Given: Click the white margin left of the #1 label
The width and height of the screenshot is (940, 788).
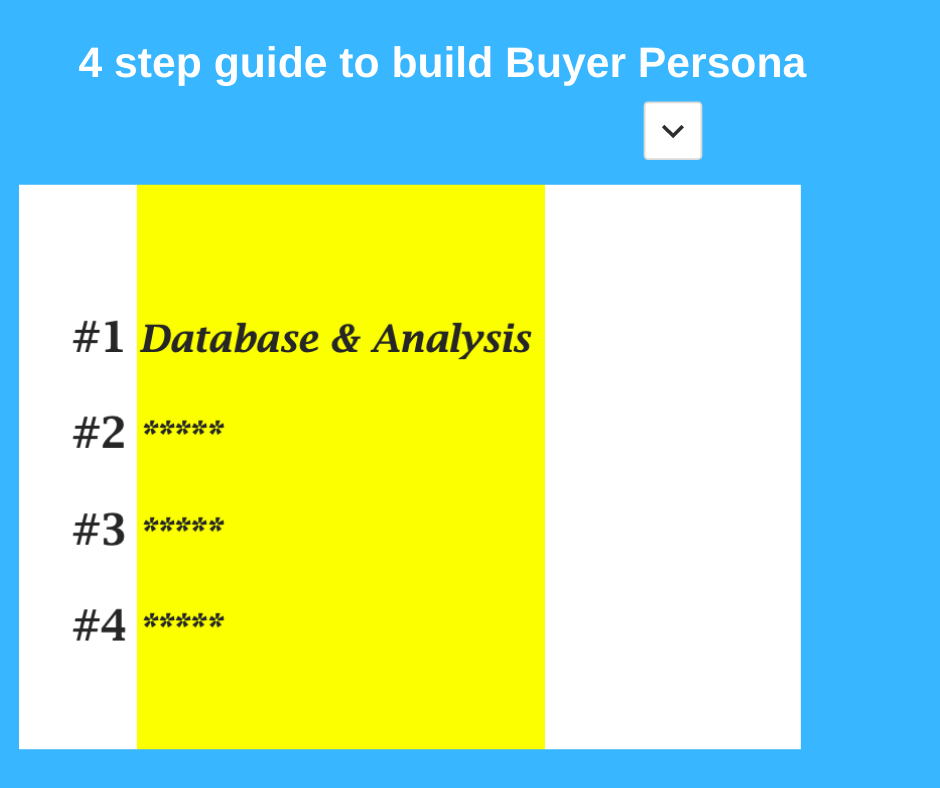Looking at the screenshot, I should (x=45, y=337).
